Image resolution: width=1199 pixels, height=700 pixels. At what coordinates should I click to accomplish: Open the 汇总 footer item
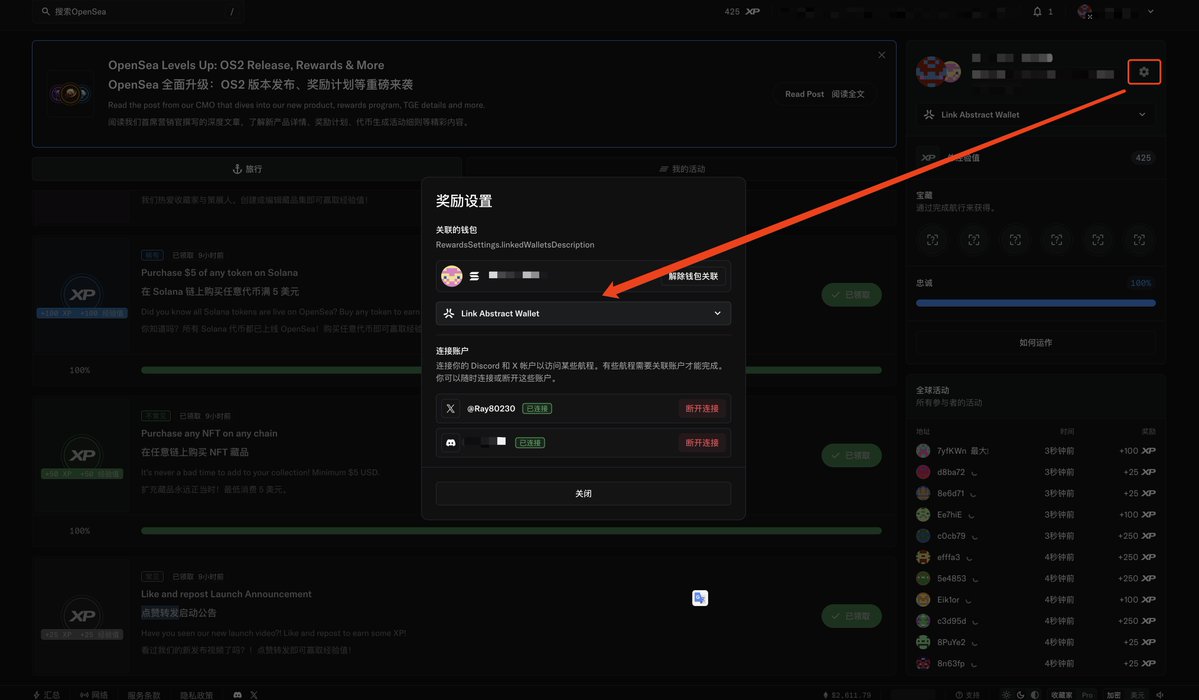[x=46, y=695]
